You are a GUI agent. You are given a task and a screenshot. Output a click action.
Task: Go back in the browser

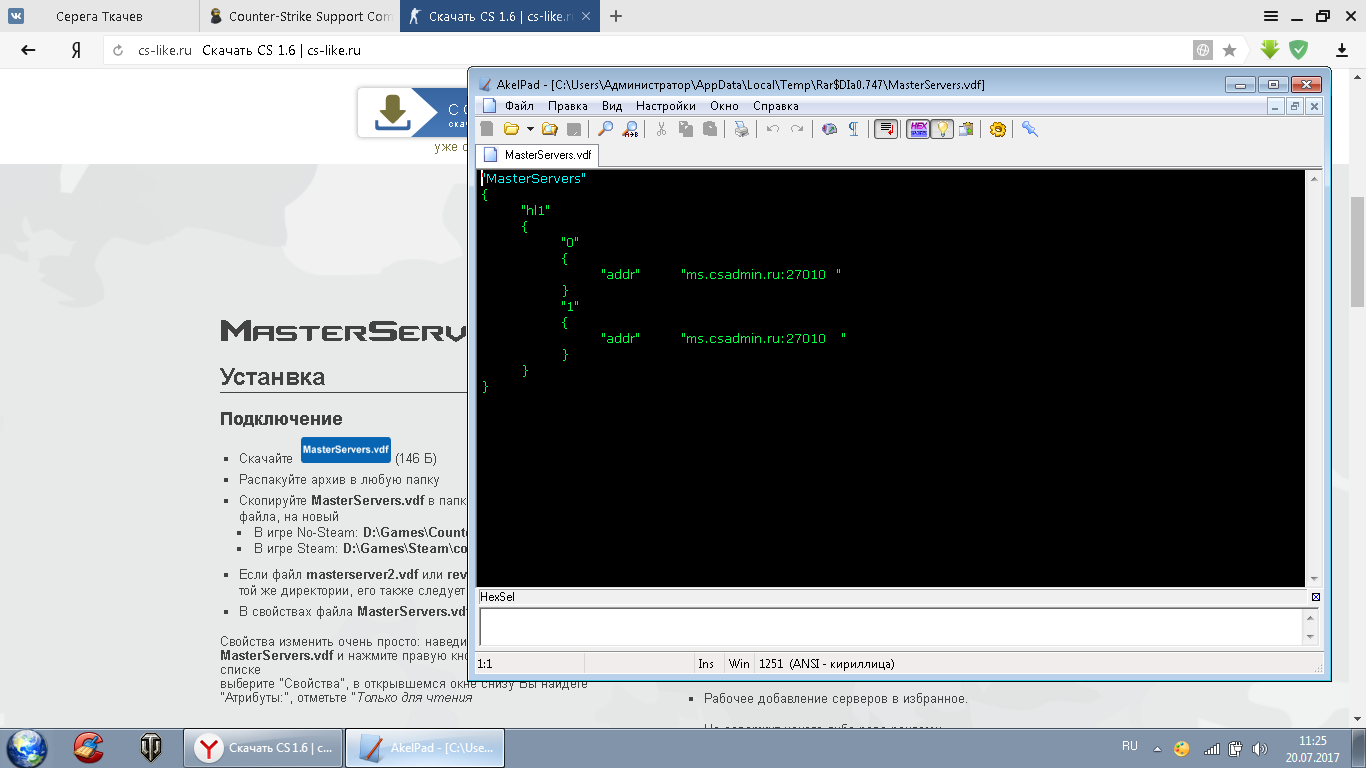point(28,50)
